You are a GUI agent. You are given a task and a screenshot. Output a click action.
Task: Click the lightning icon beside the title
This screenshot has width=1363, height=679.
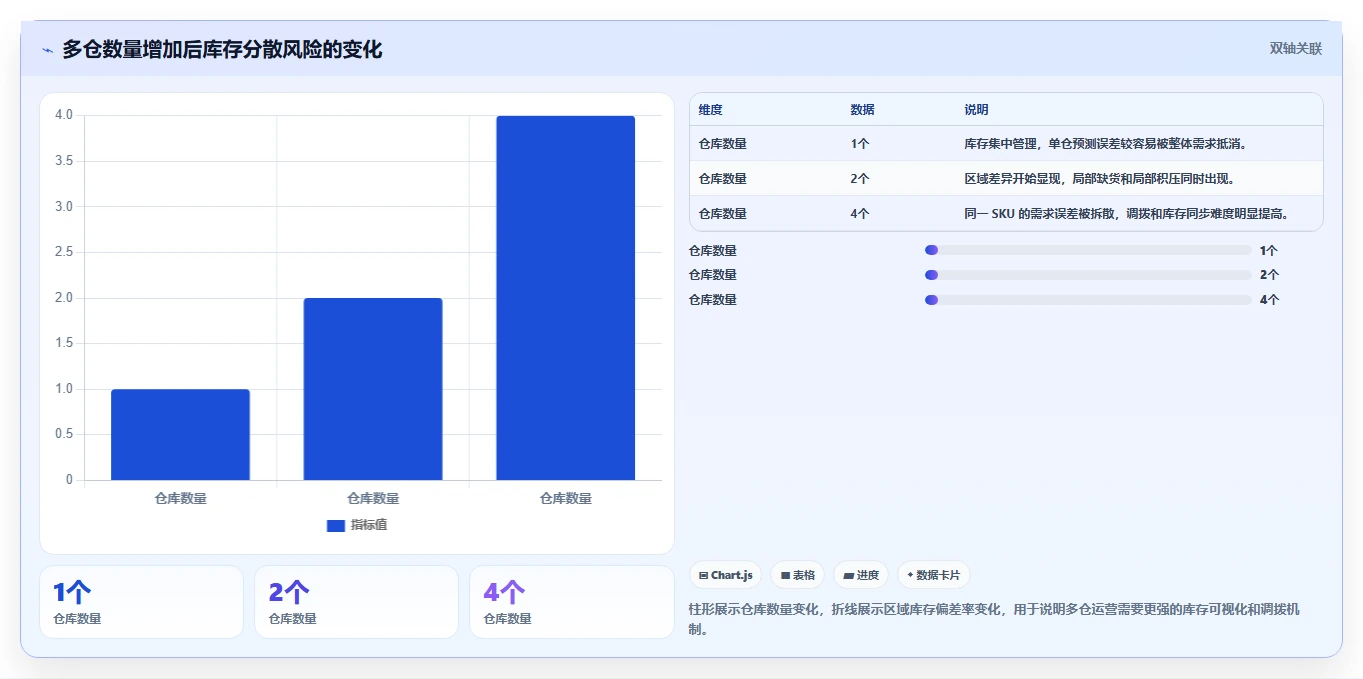[x=48, y=50]
